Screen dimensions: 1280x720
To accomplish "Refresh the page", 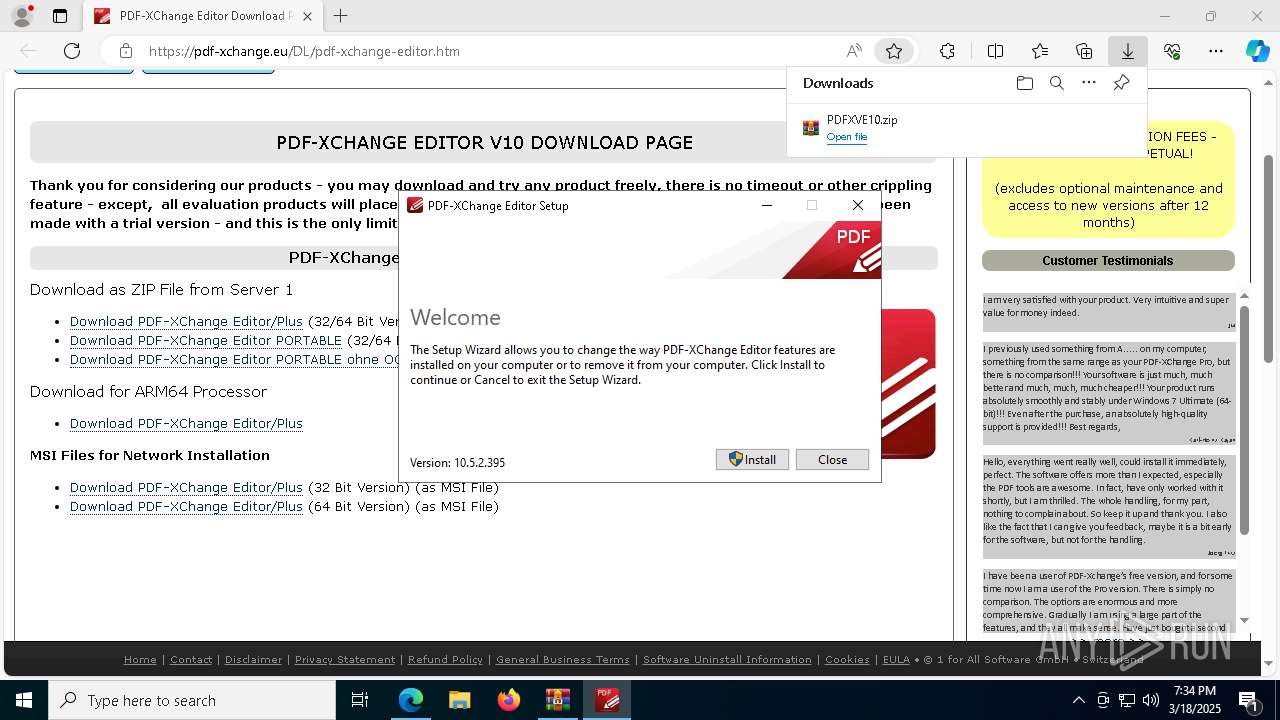I will (72, 51).
